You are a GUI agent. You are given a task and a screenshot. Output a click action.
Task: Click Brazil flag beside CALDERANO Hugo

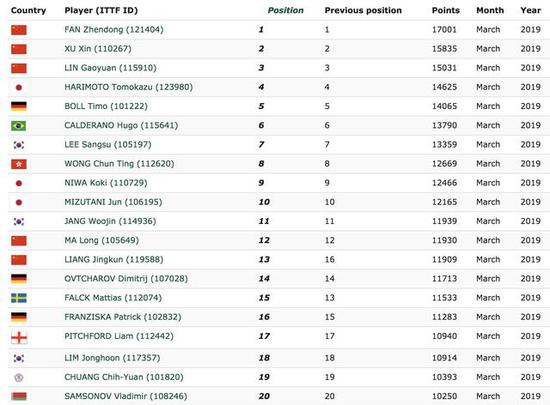point(19,126)
